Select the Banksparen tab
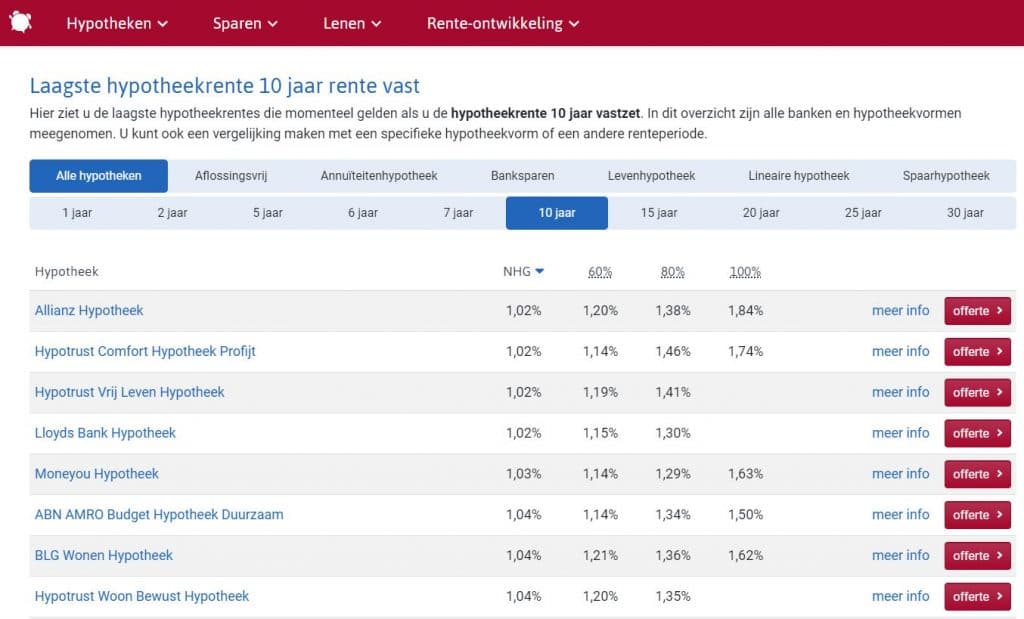Viewport: 1024px width, 619px height. (x=522, y=176)
